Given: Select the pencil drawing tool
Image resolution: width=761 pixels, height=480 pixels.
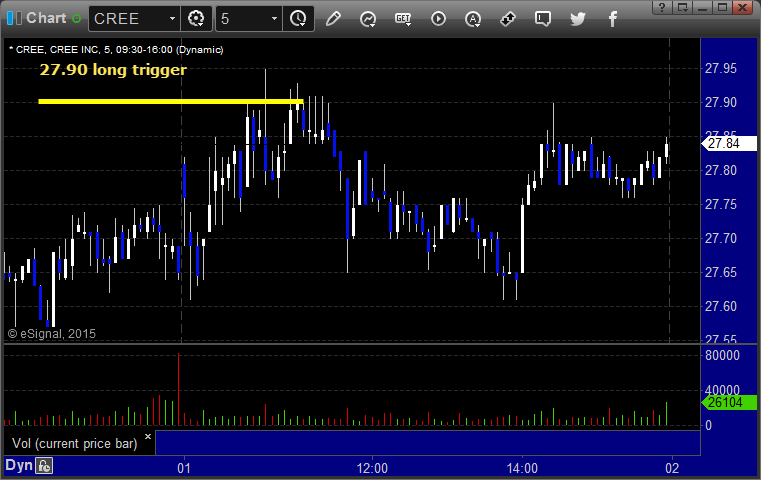Looking at the screenshot, I should click(333, 19).
